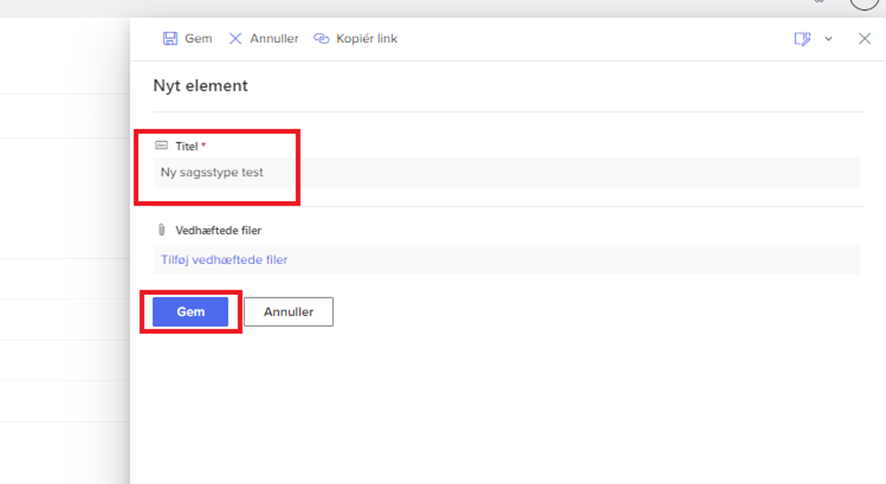Viewport: 886px width, 484px height.
Task: Select Kopiér link text in the command bar
Action: 367,39
